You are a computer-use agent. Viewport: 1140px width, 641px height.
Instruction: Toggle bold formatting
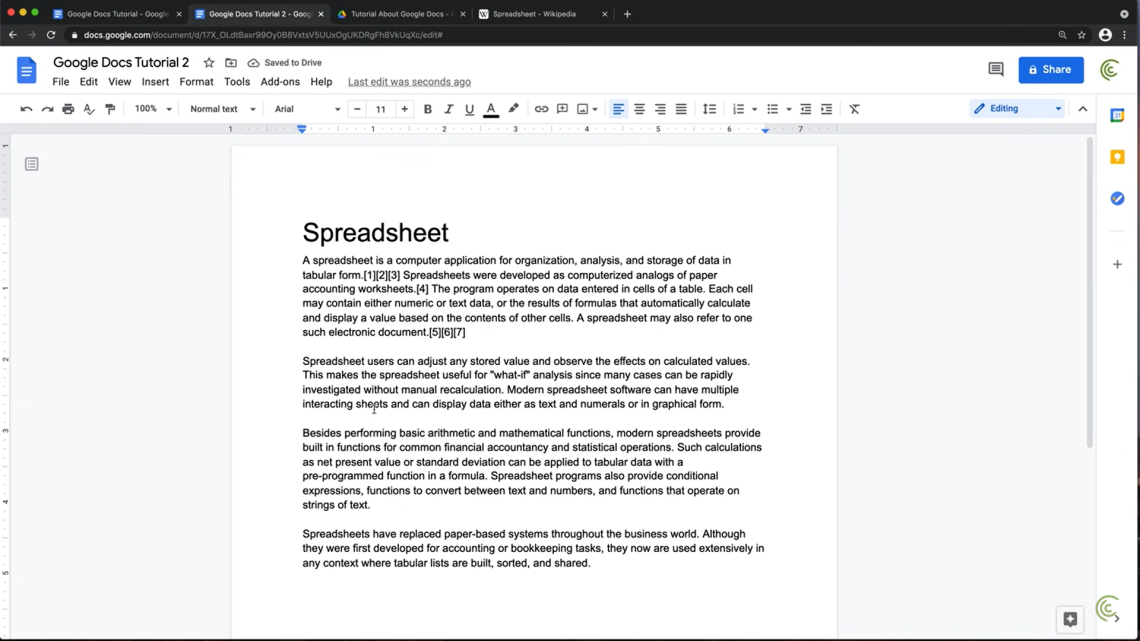coord(428,109)
